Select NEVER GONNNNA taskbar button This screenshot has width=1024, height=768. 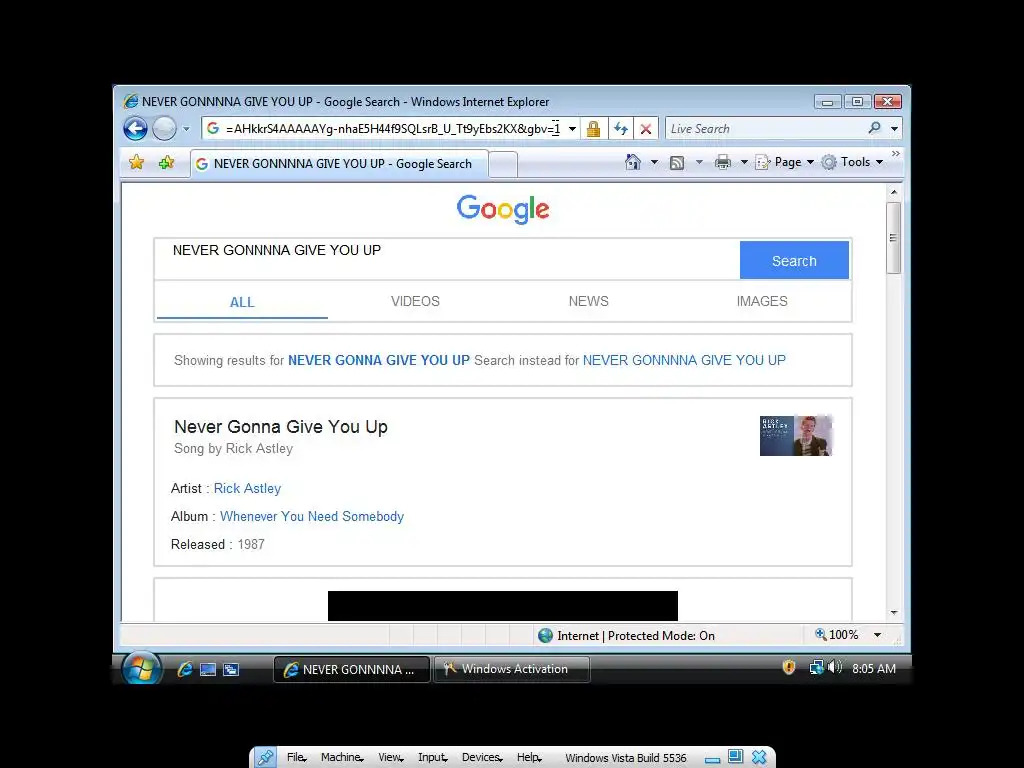[x=352, y=669]
